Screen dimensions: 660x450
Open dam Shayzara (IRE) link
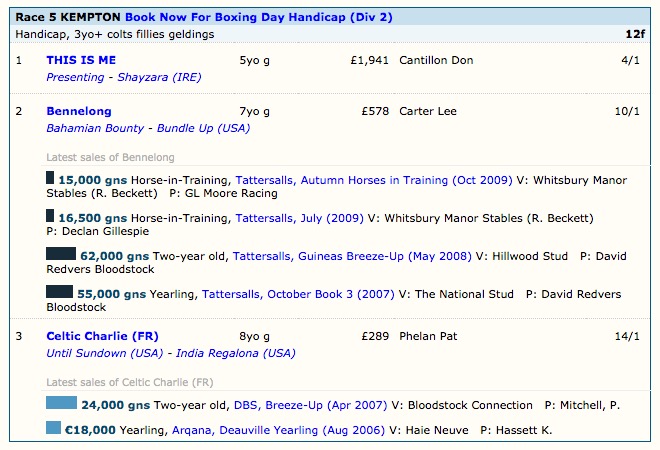click(x=159, y=77)
